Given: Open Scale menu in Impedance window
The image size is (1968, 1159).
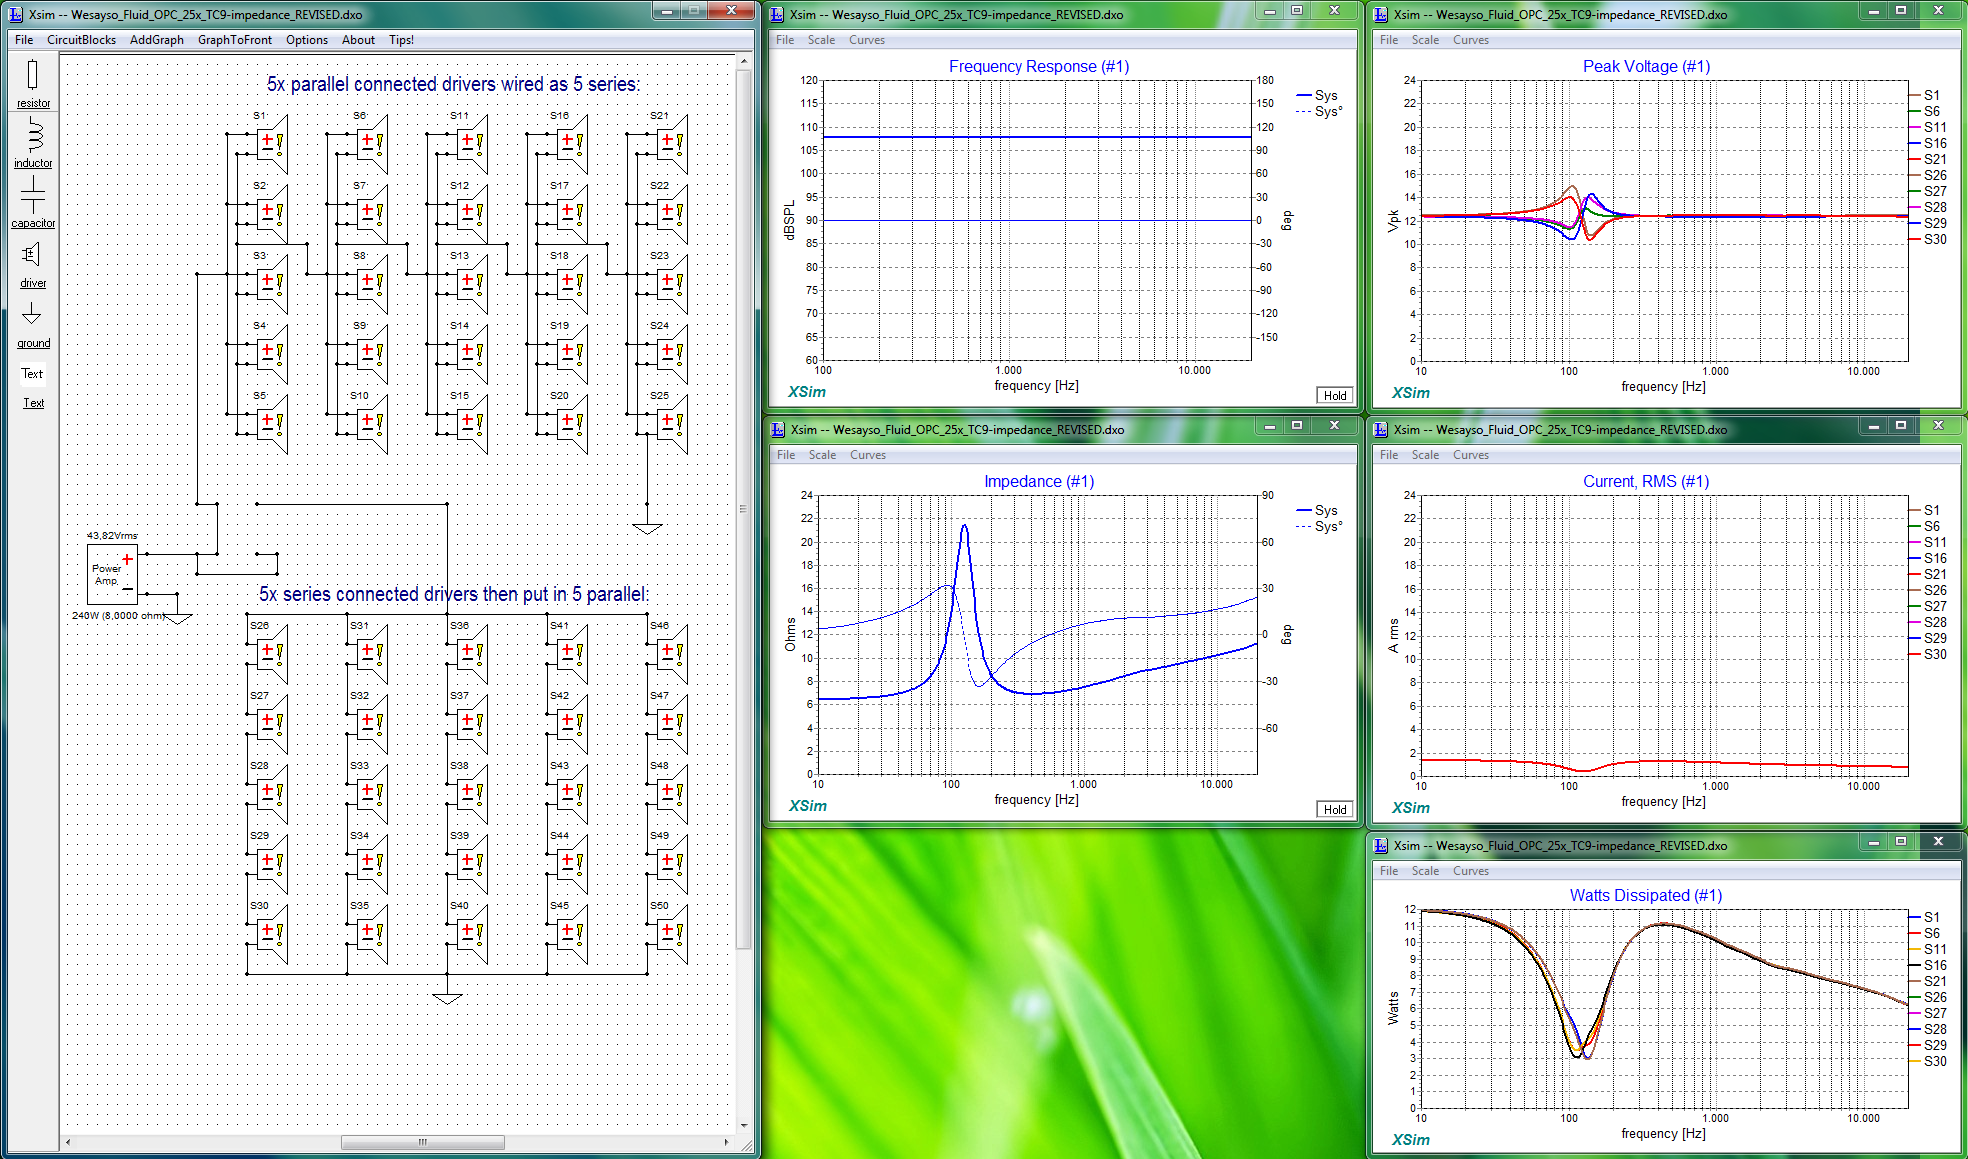Looking at the screenshot, I should (822, 455).
